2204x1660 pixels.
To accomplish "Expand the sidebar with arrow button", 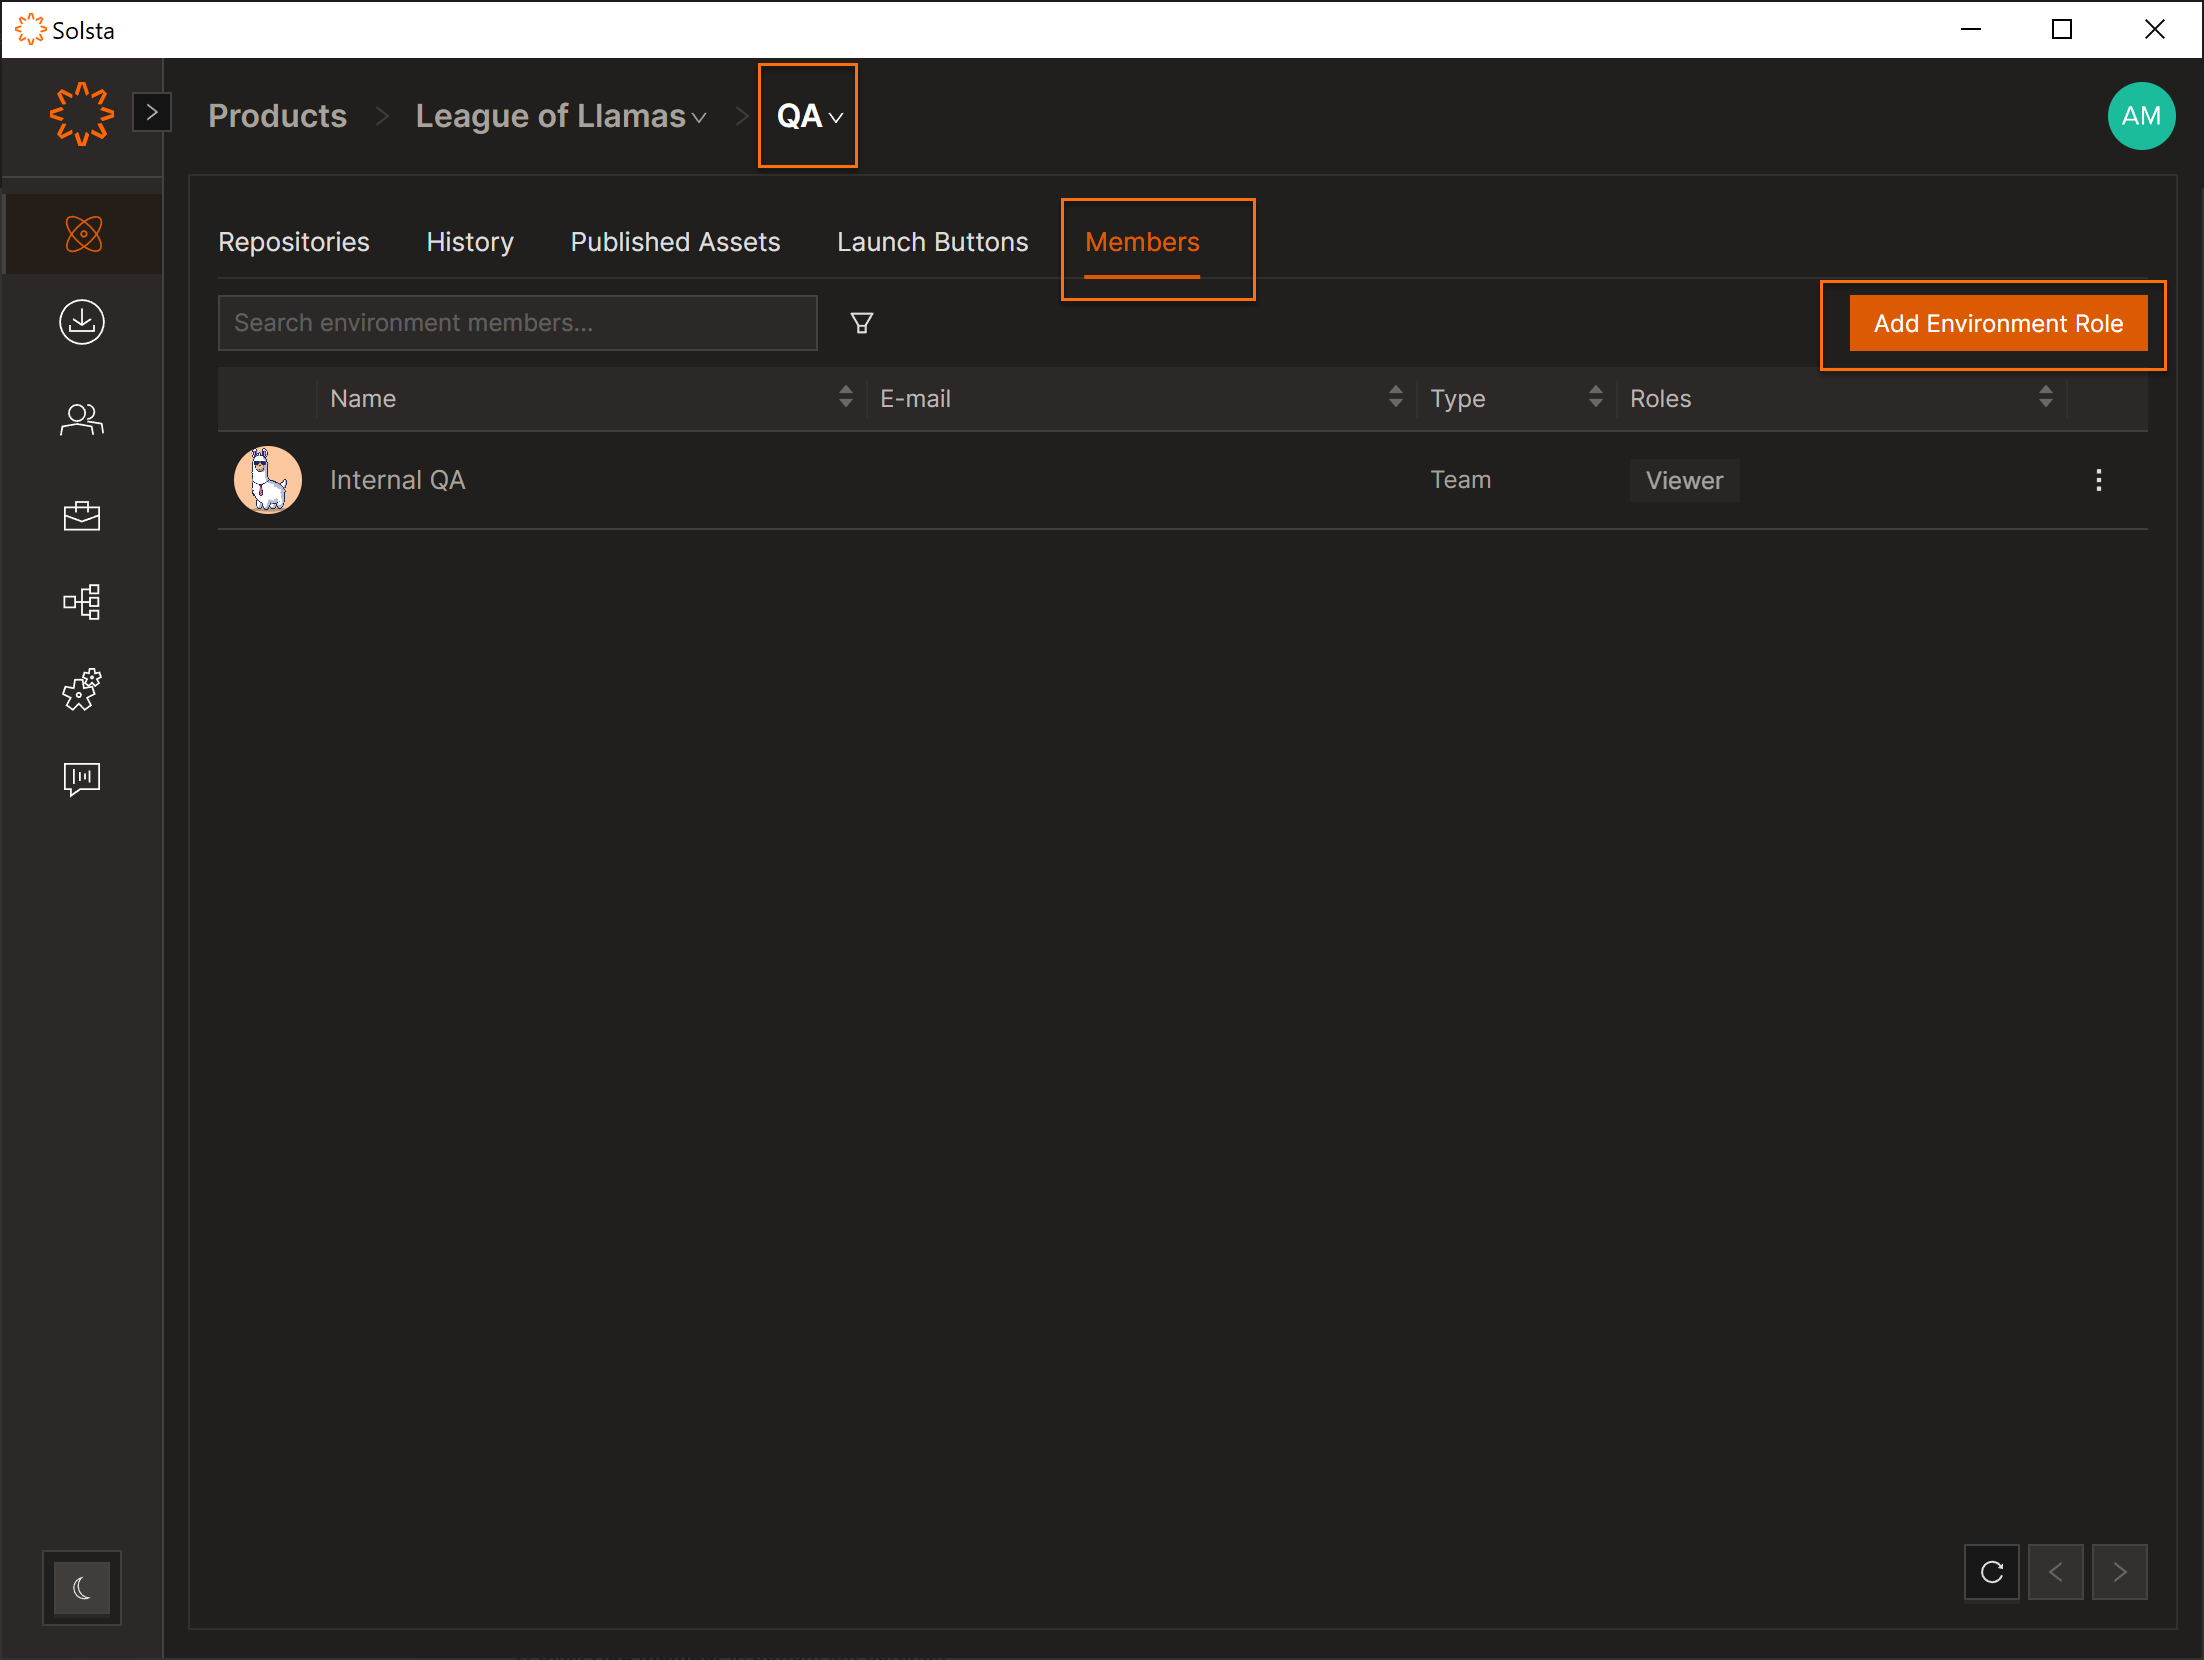I will (x=152, y=112).
